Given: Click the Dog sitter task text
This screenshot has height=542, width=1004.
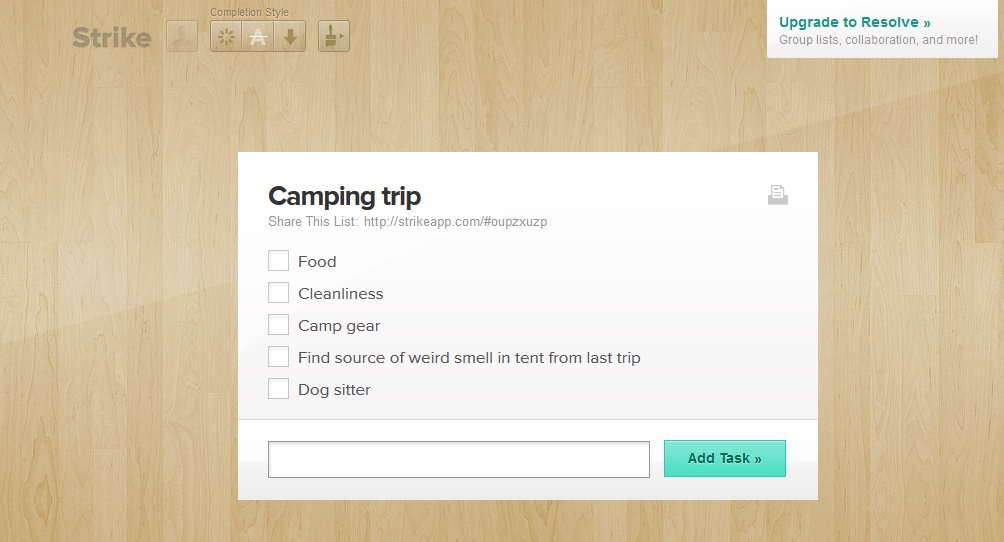Looking at the screenshot, I should [334, 390].
